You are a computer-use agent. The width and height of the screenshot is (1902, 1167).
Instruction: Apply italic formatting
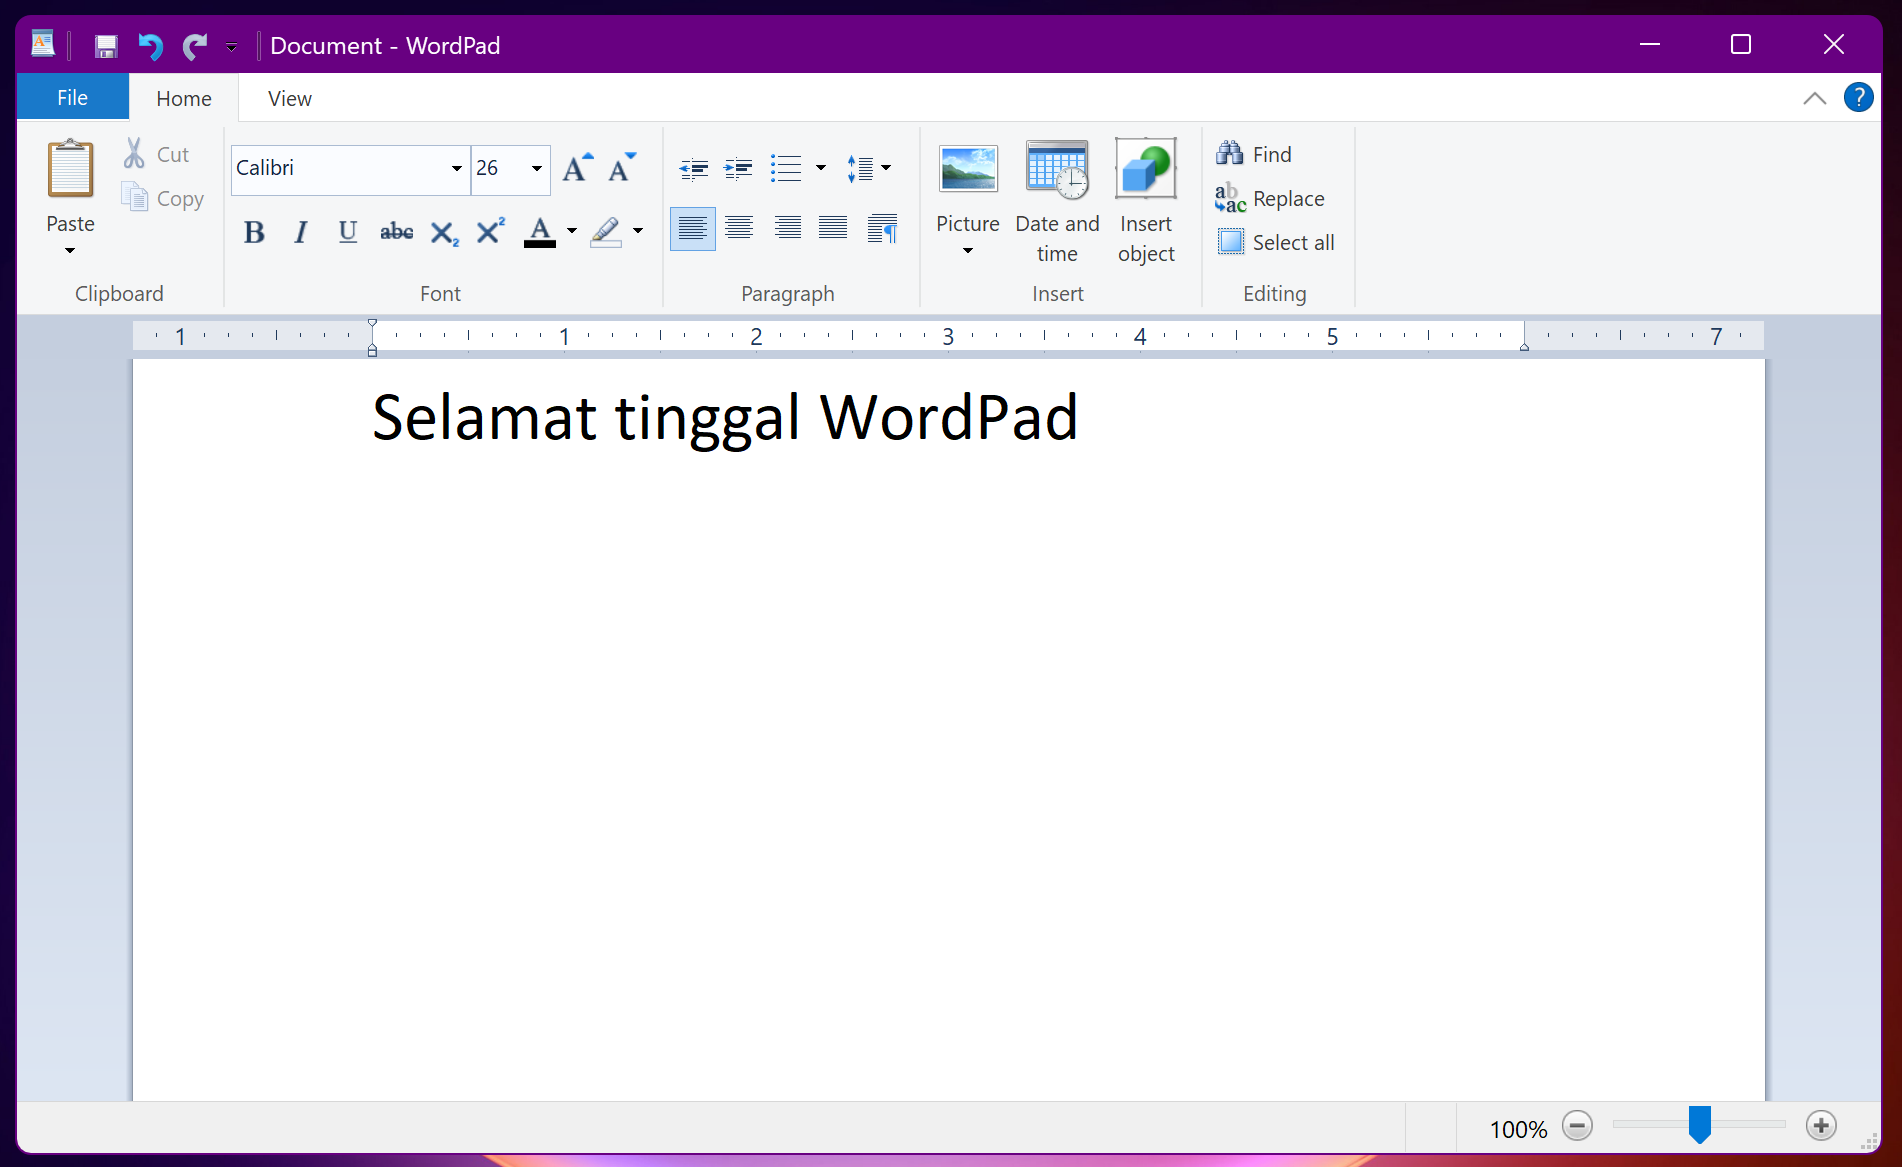point(300,231)
